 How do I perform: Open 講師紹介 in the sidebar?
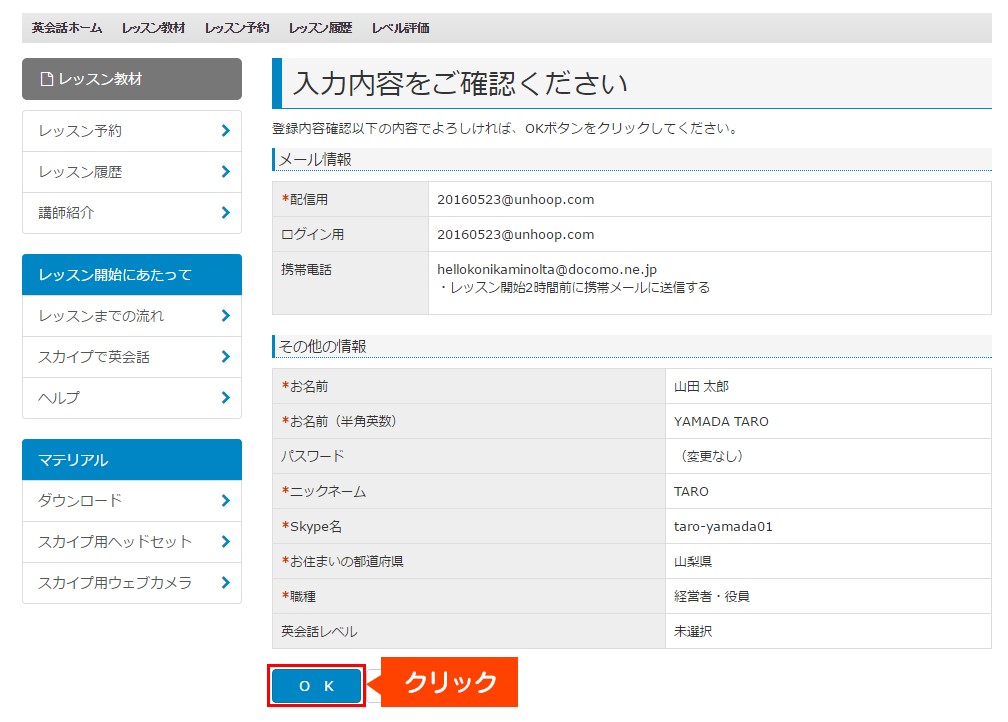(x=132, y=213)
